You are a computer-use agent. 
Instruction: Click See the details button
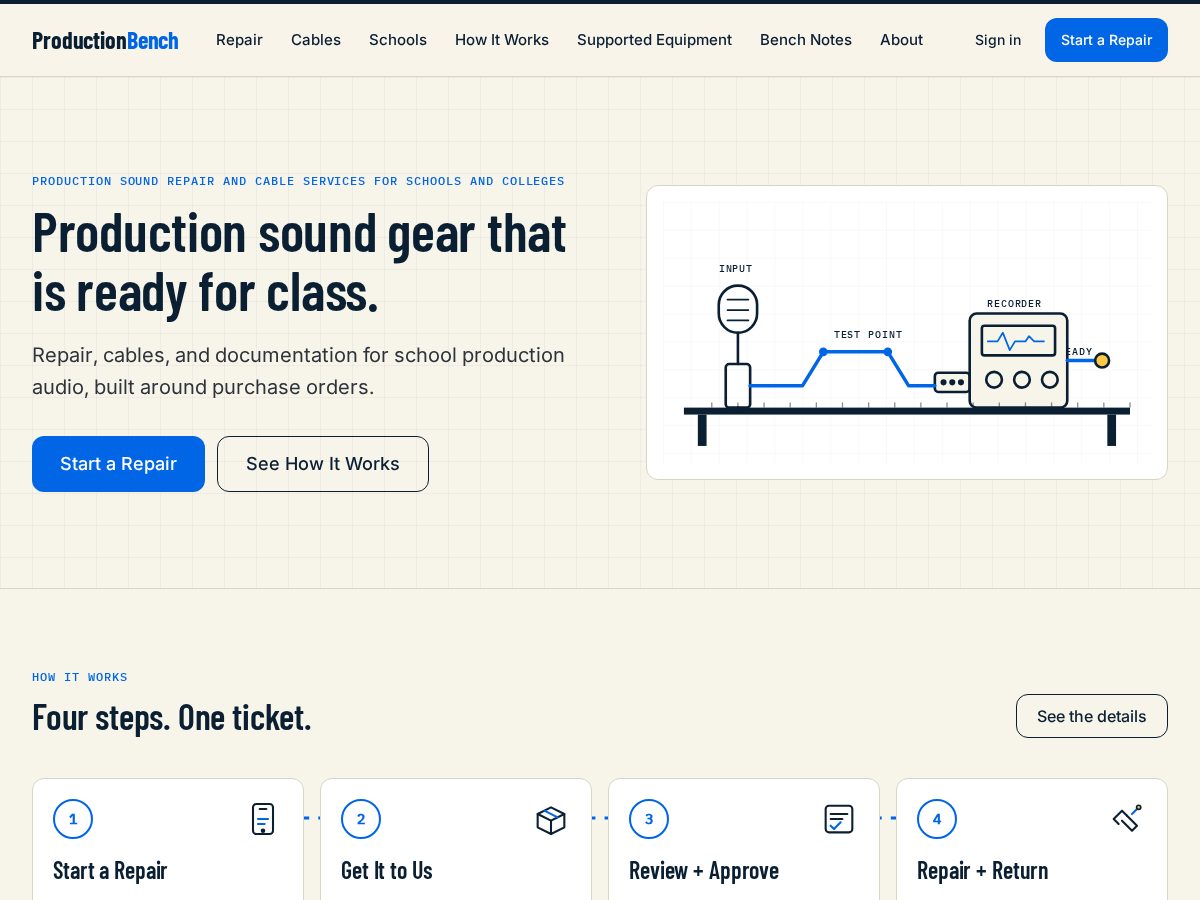(x=1092, y=716)
